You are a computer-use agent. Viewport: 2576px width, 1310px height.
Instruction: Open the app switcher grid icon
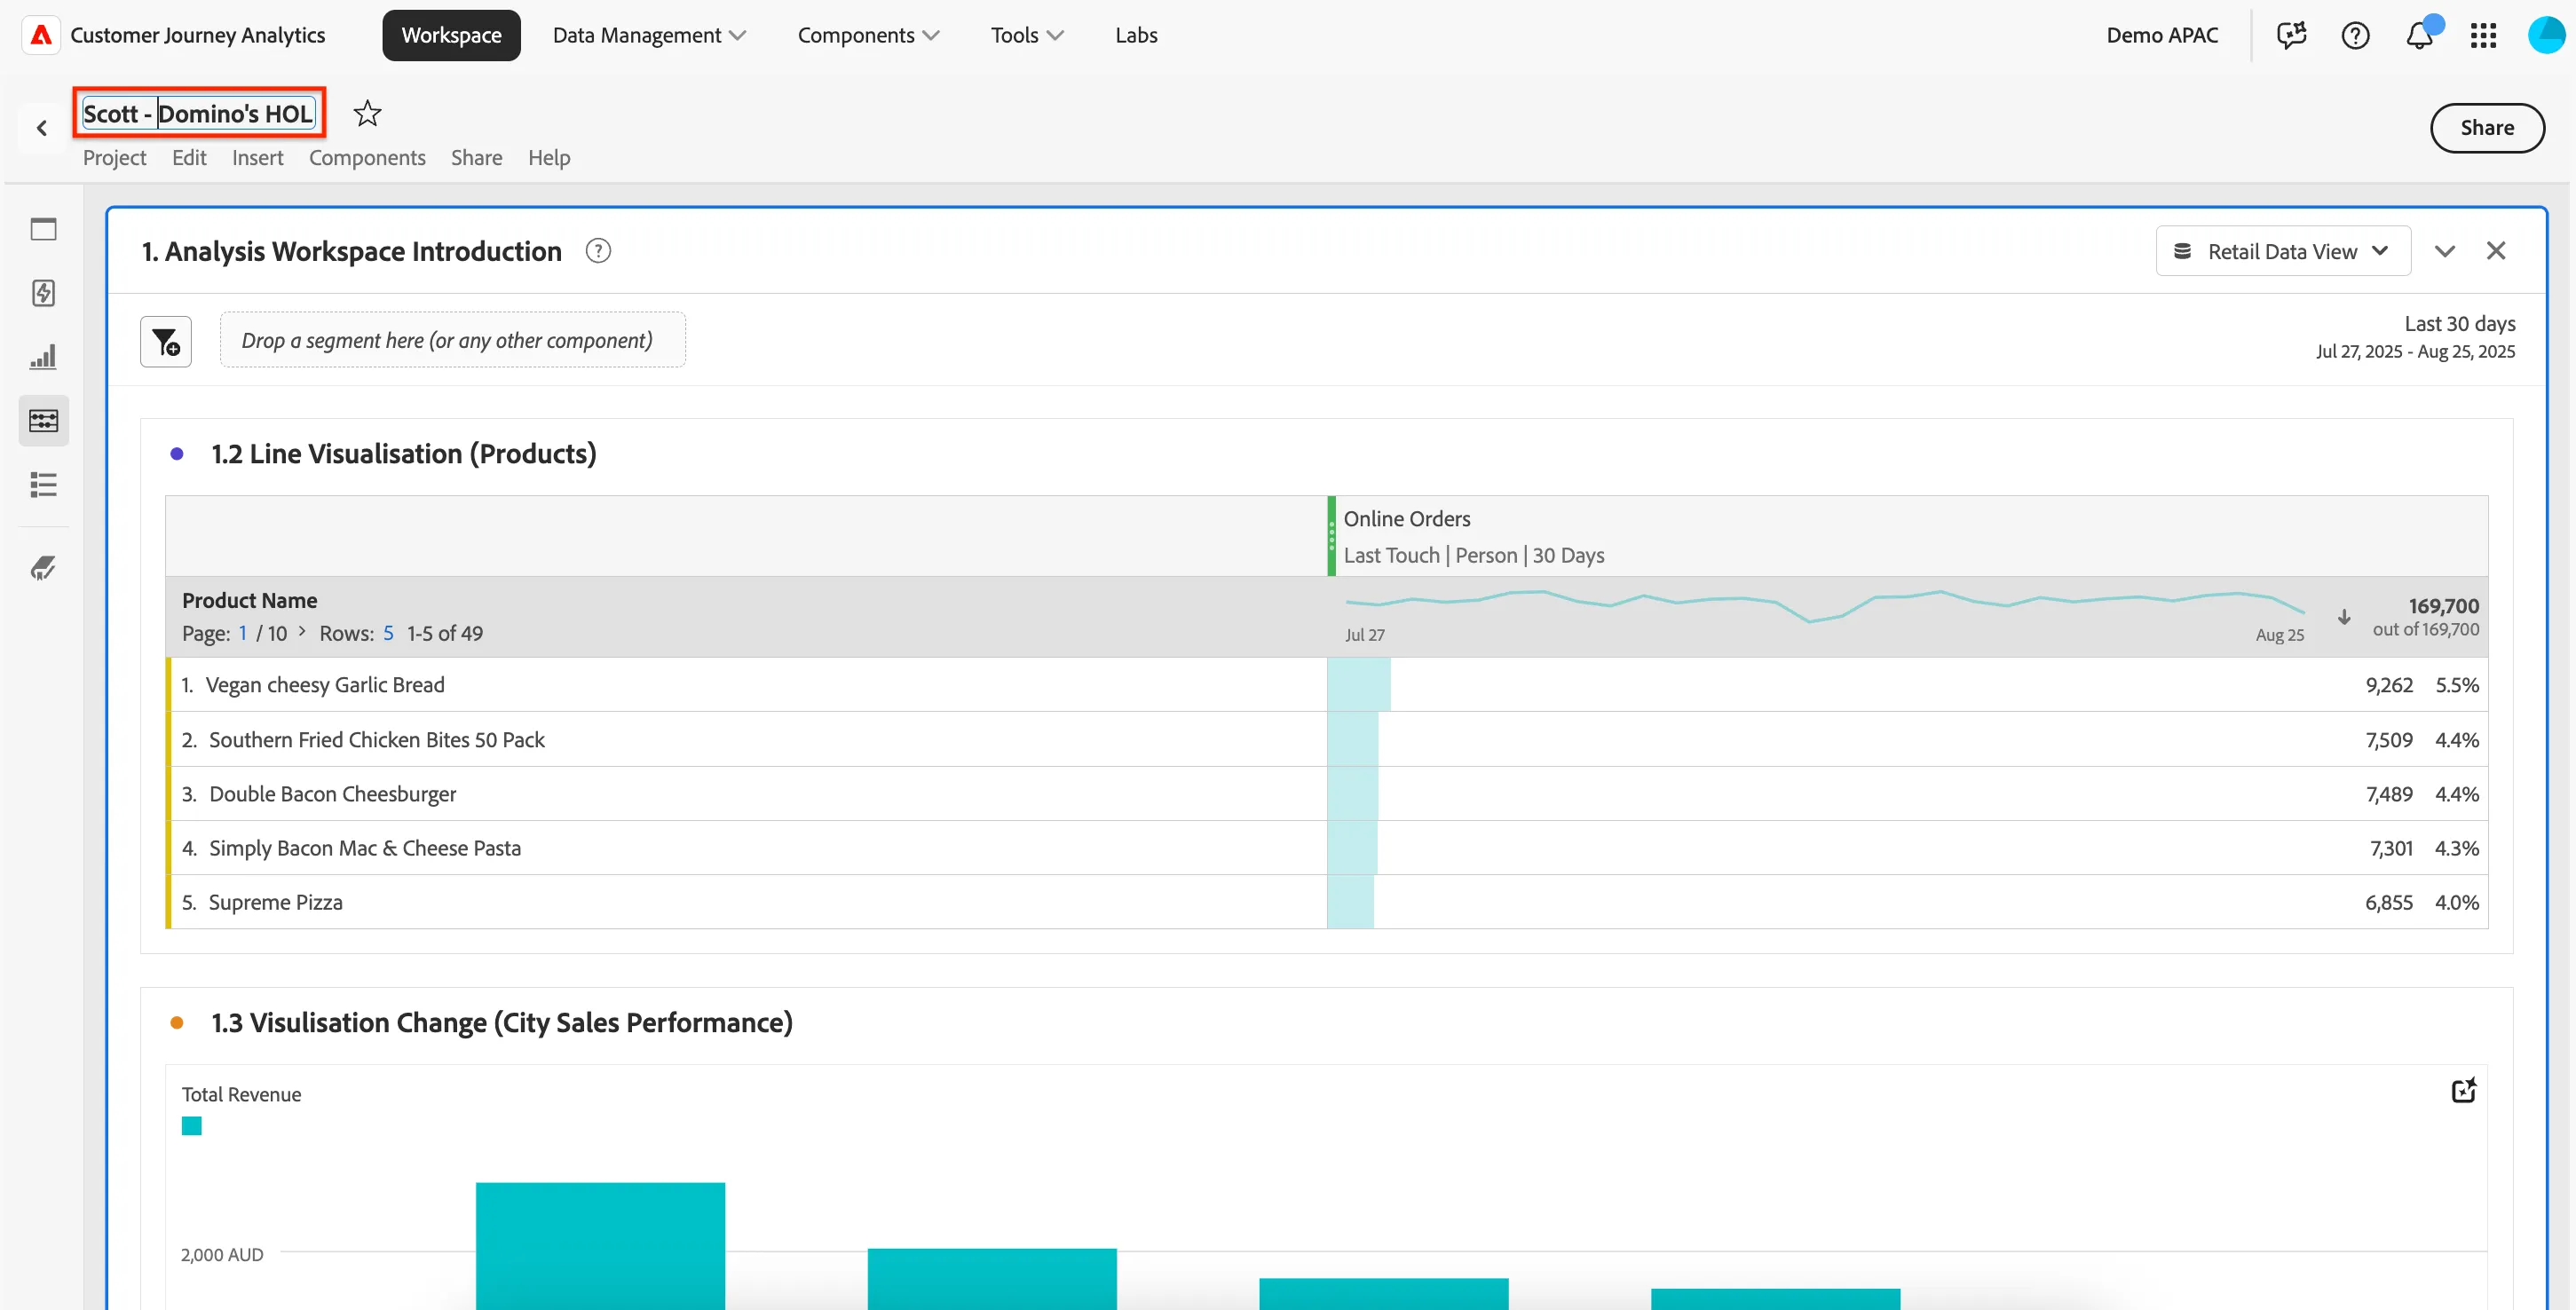2483,35
